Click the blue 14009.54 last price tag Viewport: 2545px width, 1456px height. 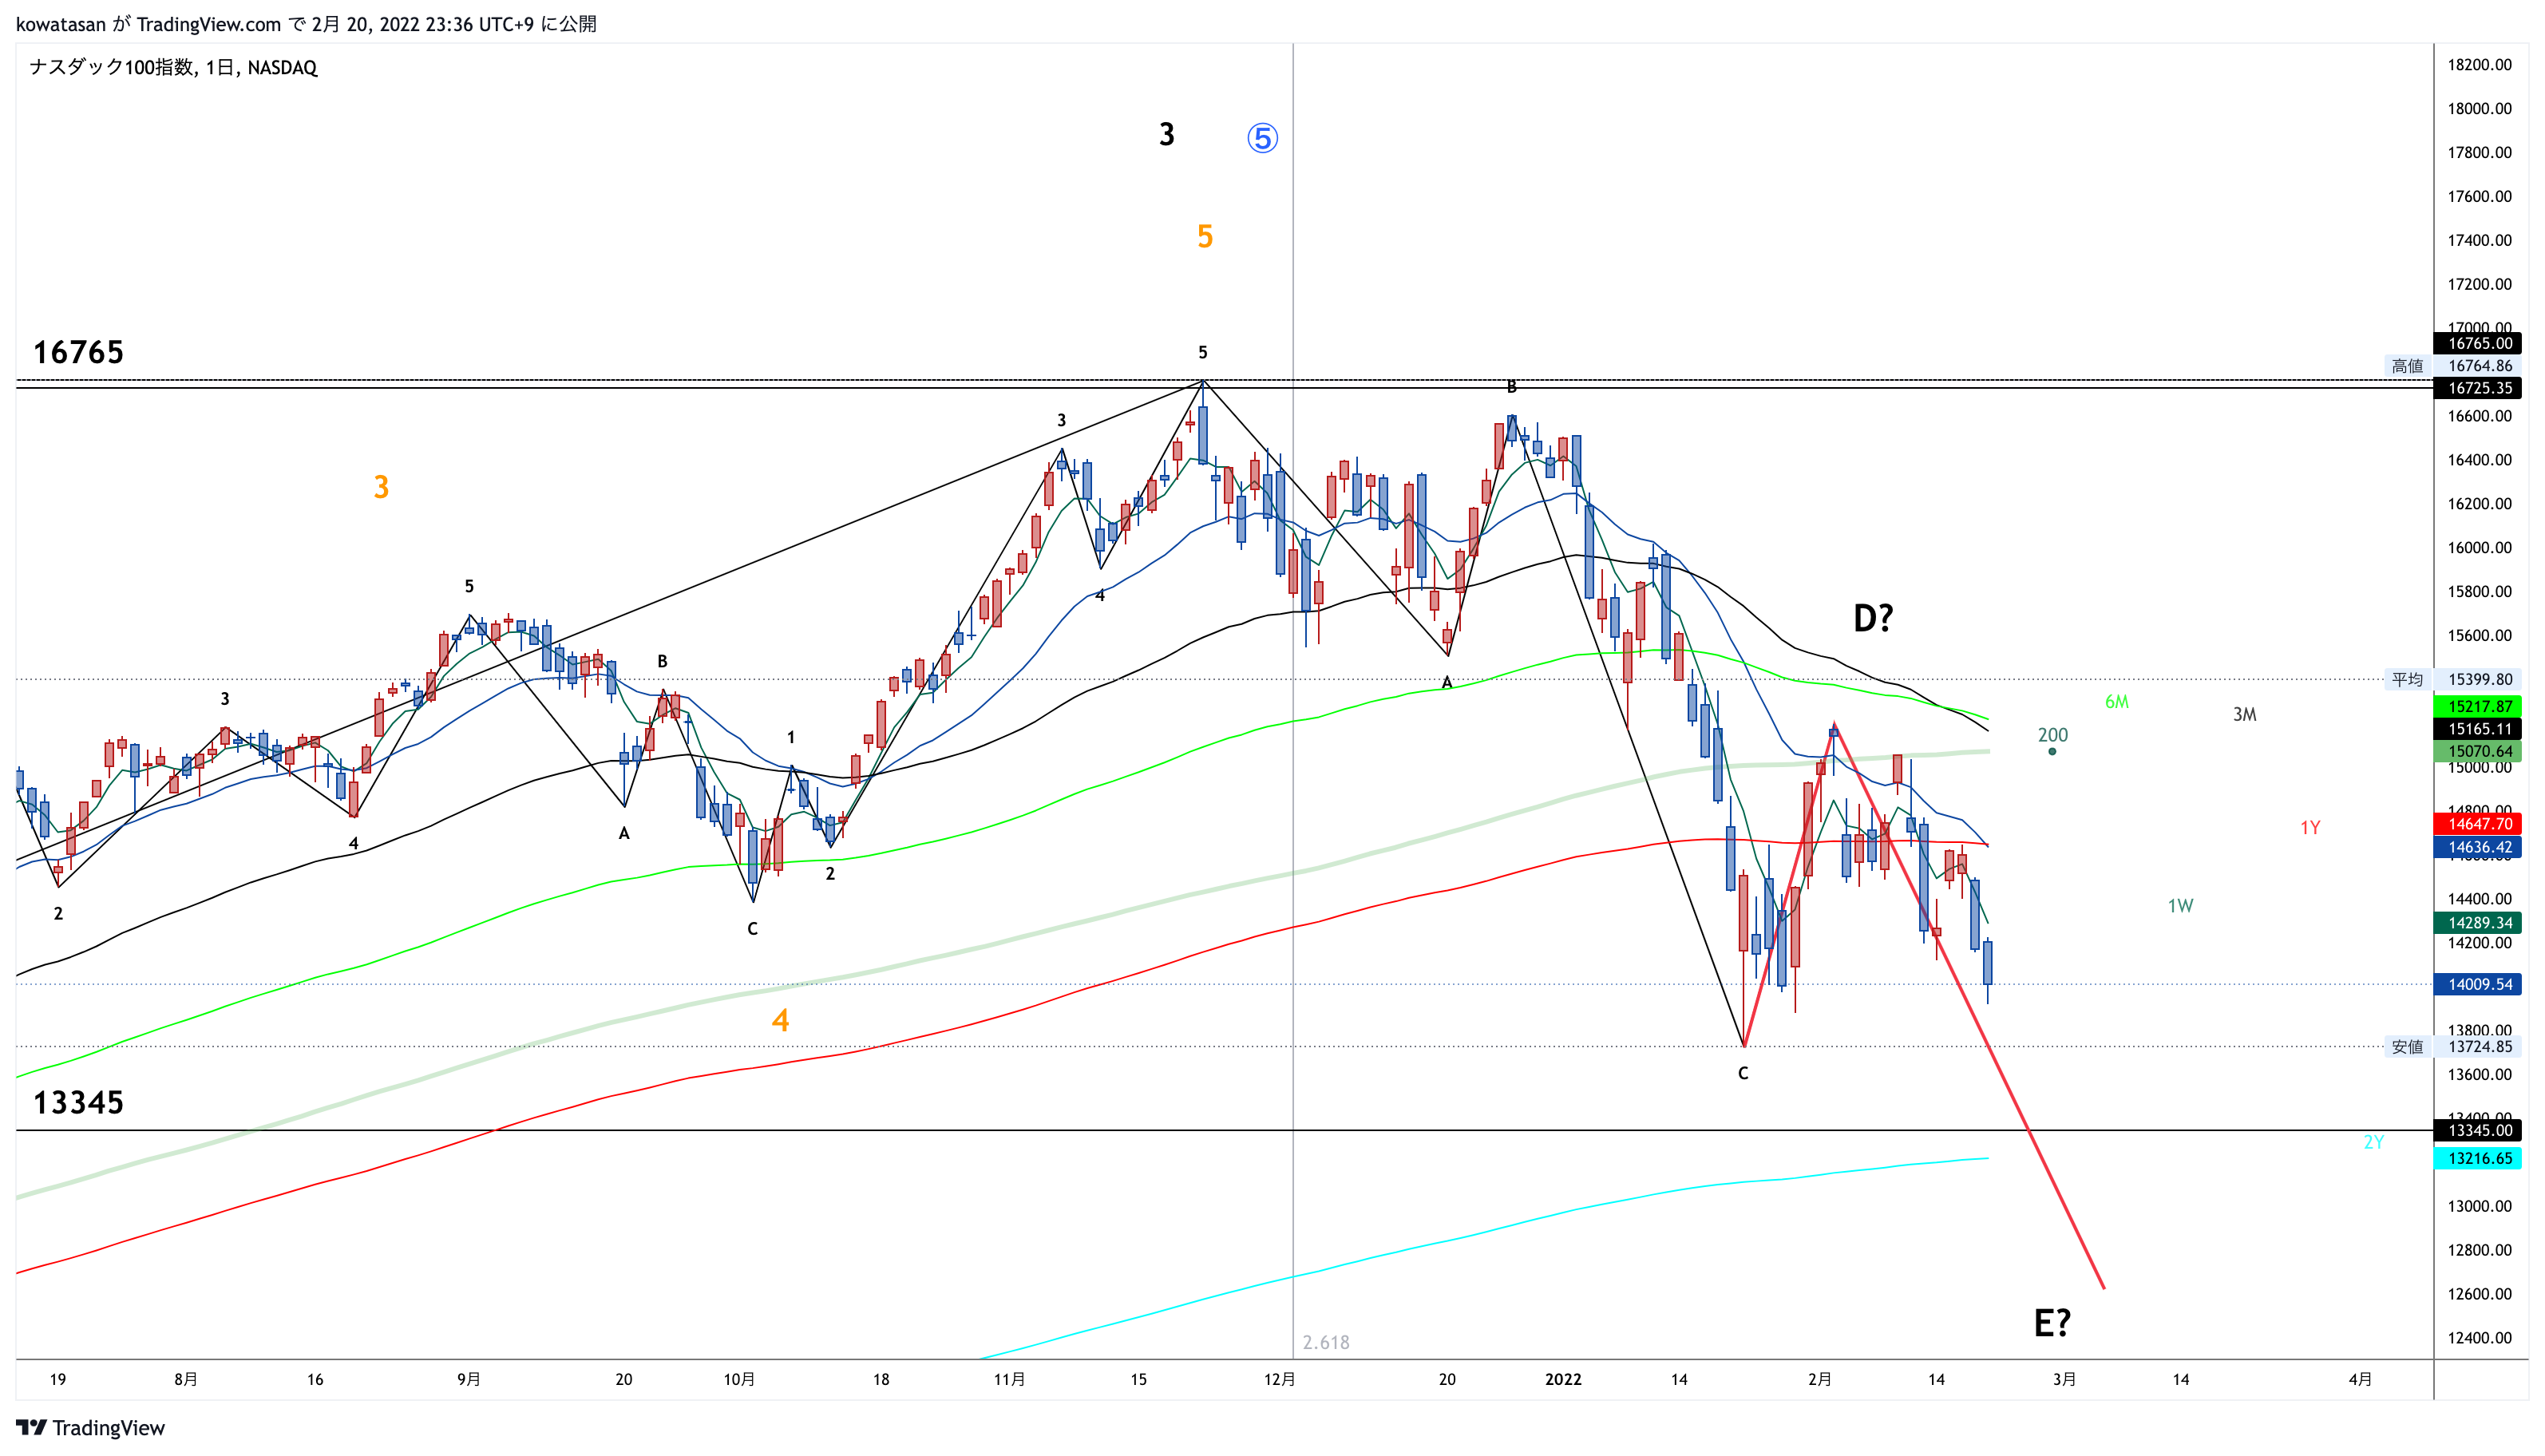tap(2479, 984)
